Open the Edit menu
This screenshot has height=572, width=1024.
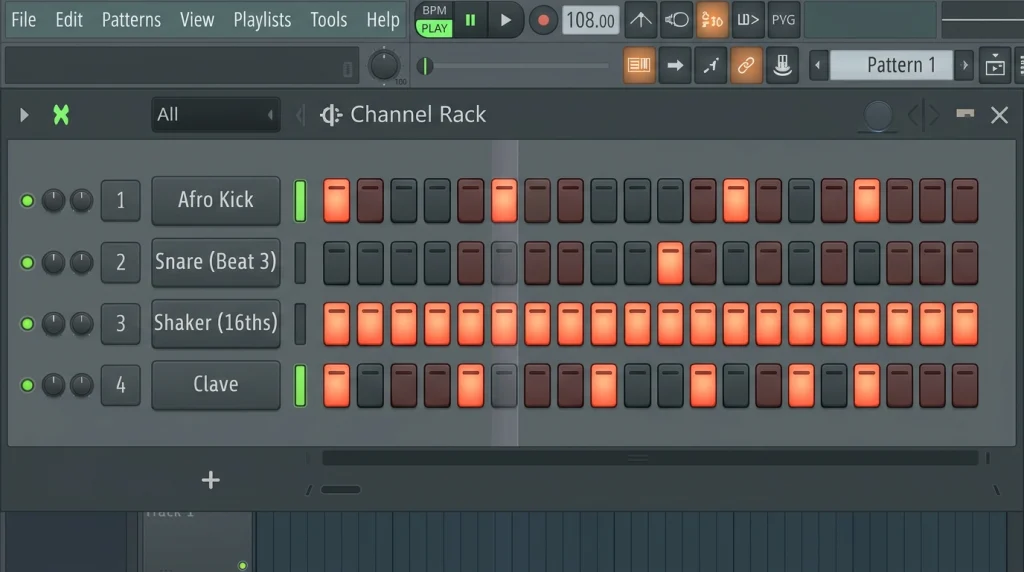point(69,20)
